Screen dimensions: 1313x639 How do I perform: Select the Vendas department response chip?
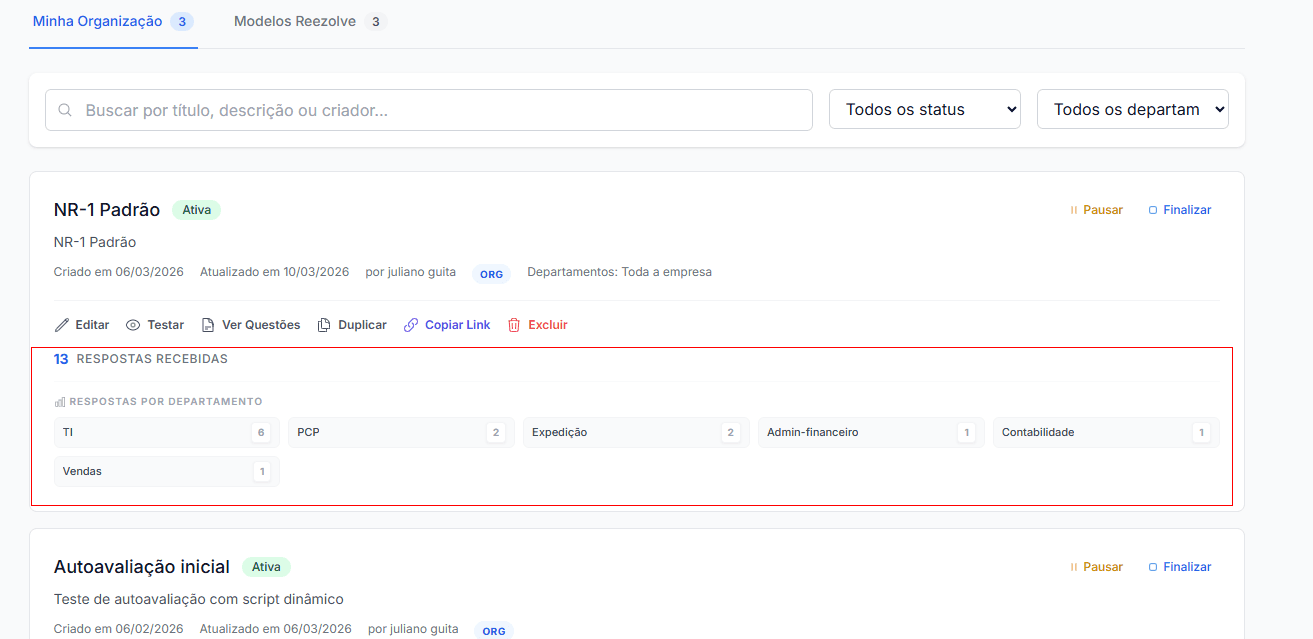(166, 471)
